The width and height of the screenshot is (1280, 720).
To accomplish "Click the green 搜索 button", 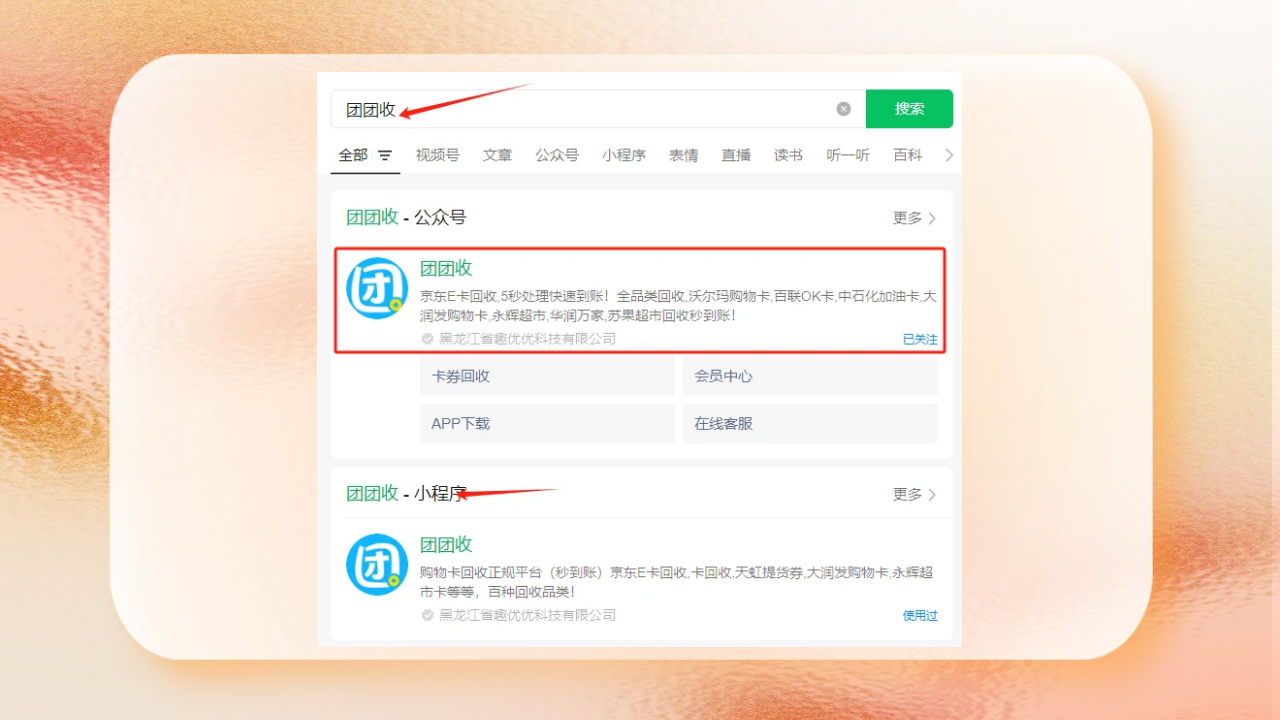I will [909, 109].
